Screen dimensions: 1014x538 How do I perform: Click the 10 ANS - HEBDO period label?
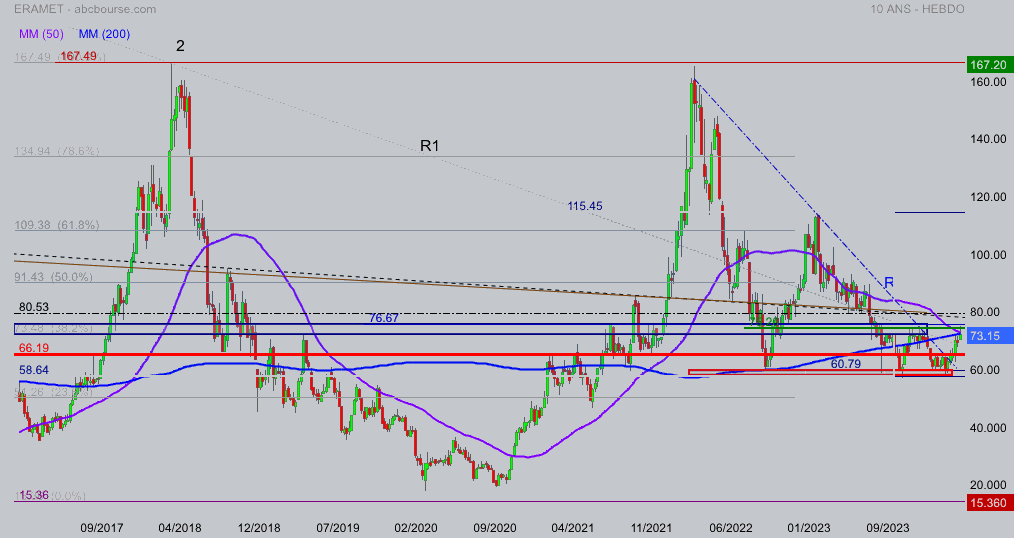click(917, 9)
